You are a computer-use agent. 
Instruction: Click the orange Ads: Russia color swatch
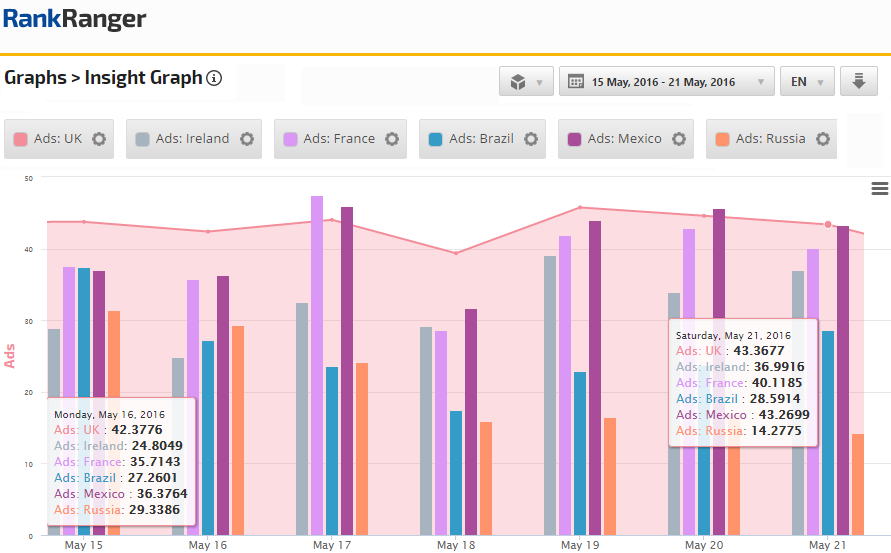pos(721,139)
